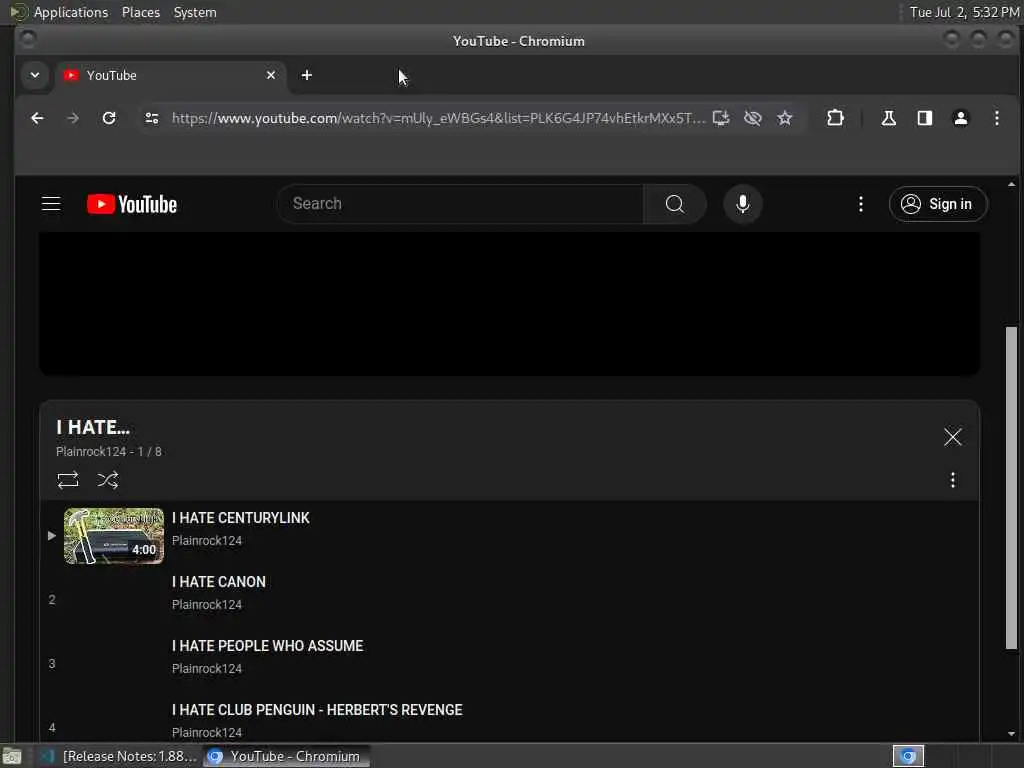View site information icon in the address bar
The image size is (1024, 768).
(x=152, y=118)
